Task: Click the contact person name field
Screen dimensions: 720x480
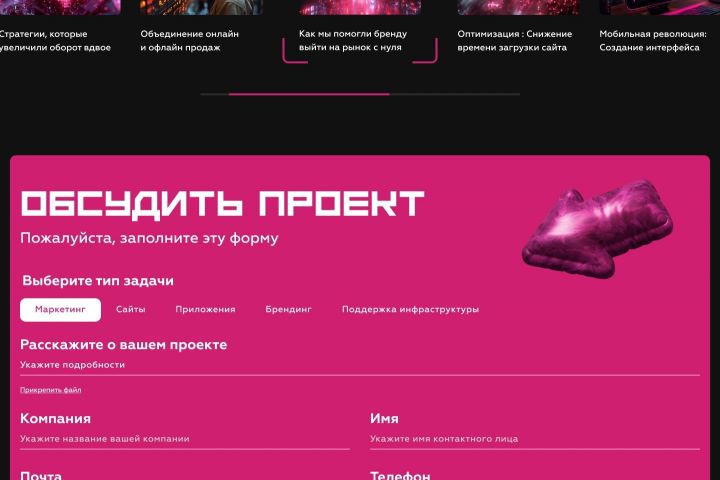Action: [535, 439]
